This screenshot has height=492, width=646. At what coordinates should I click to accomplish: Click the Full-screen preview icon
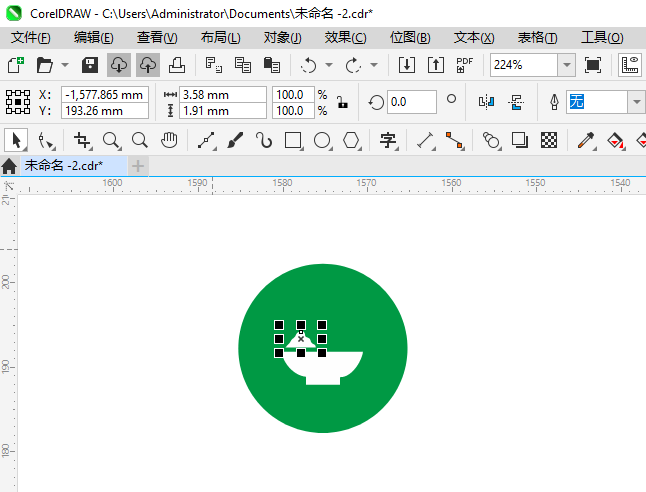pos(592,65)
